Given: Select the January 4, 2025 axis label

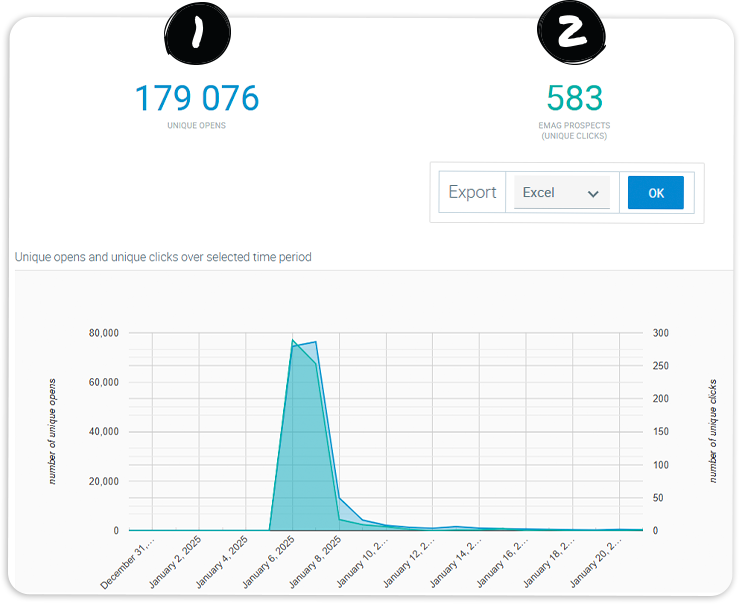Looking at the screenshot, I should [224, 562].
